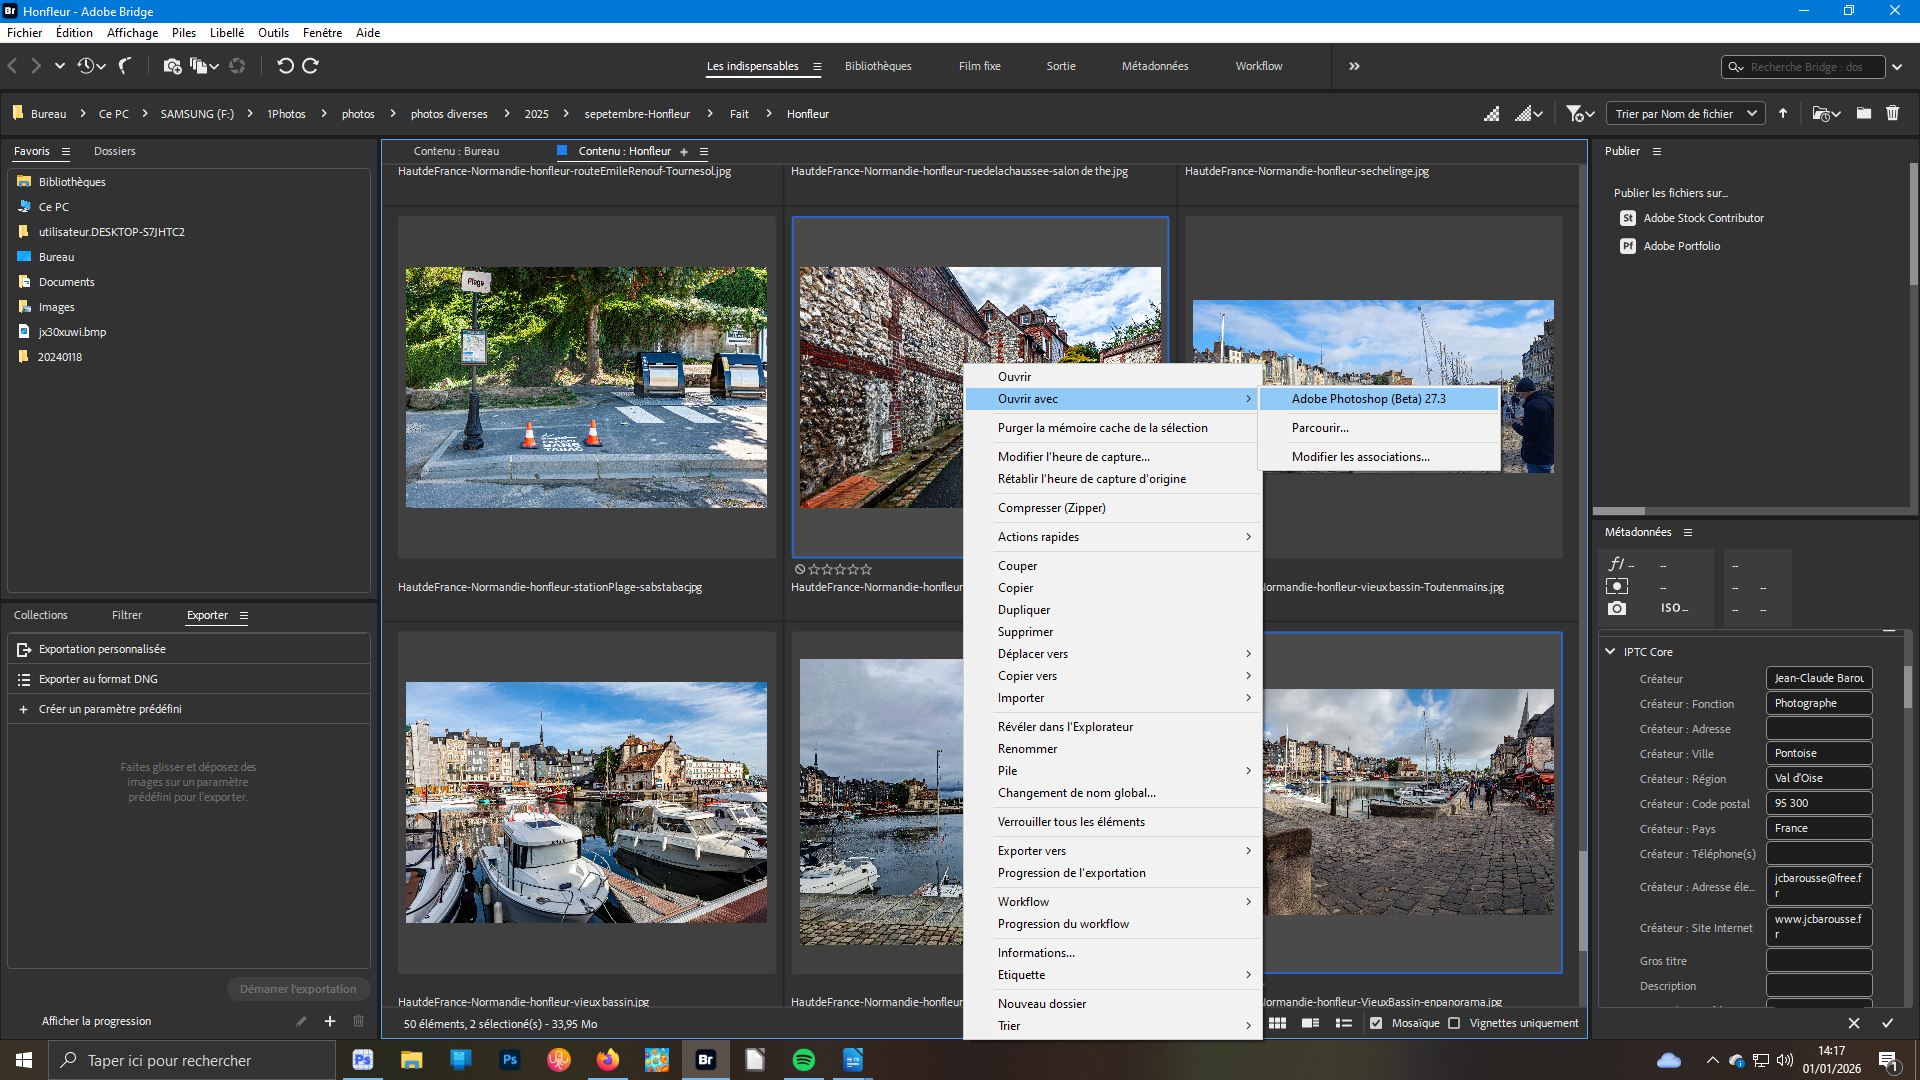Viewport: 1920px width, 1080px height.
Task: Enable the Vignettes uniquement checkbox
Action: [x=1454, y=1023]
